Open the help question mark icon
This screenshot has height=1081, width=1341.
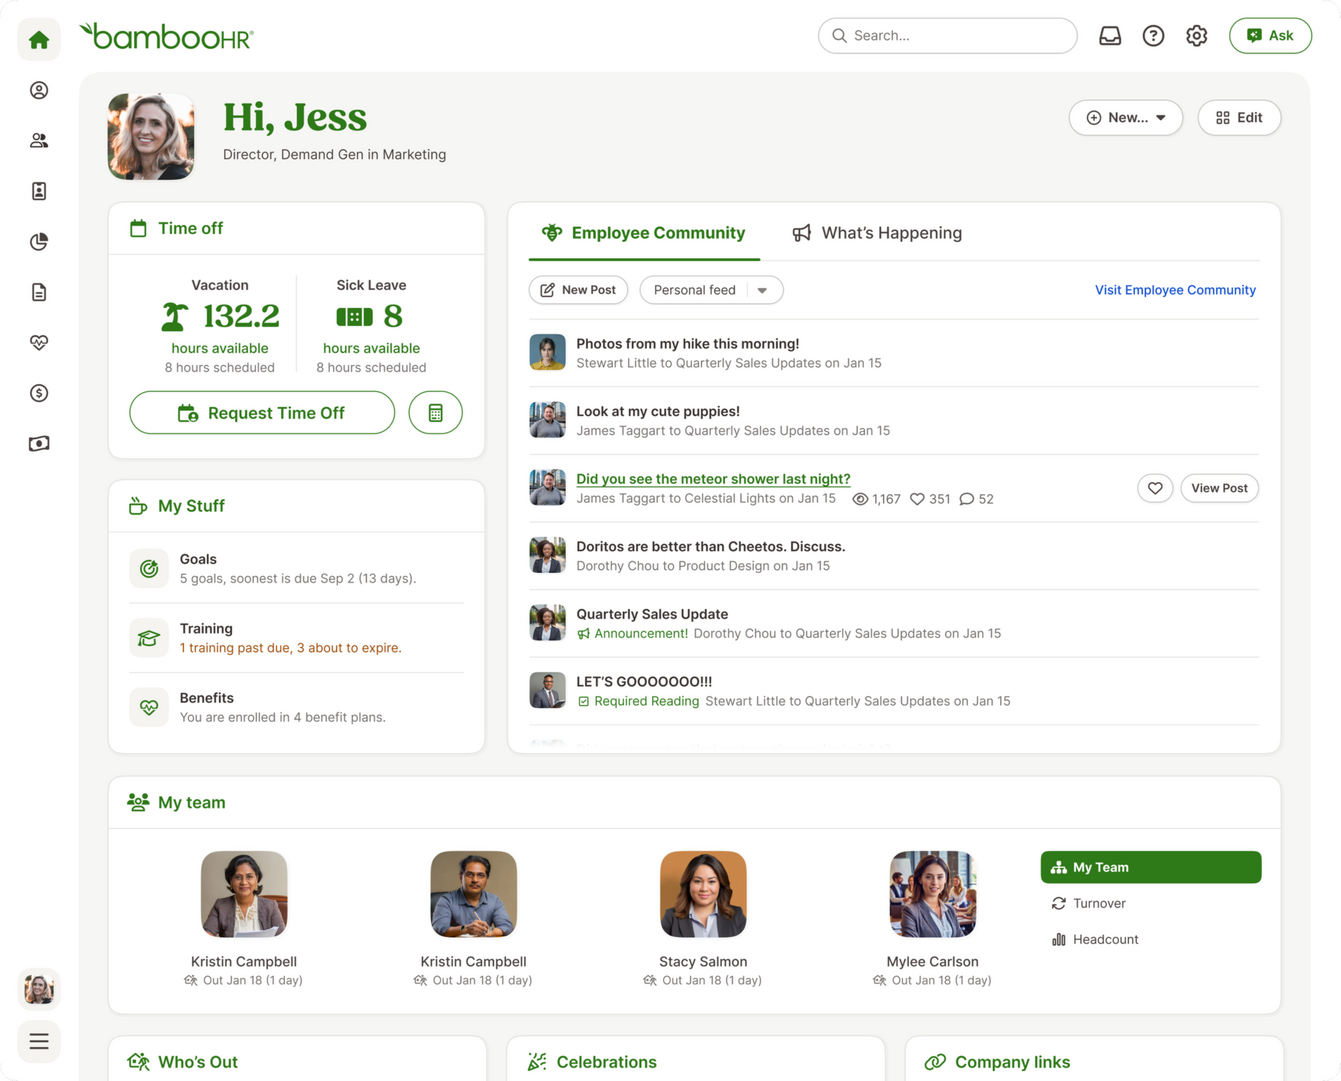click(1153, 36)
